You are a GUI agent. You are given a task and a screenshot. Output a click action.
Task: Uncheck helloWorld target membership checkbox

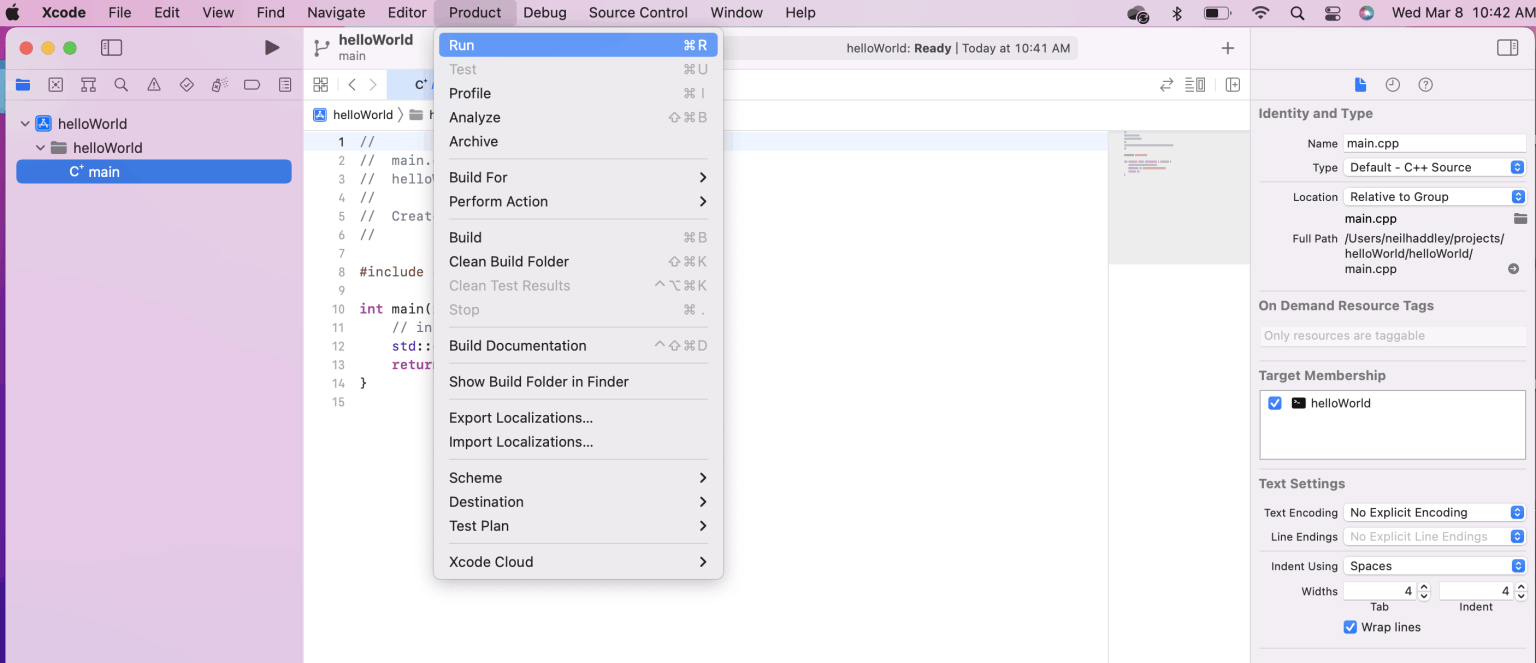tap(1275, 403)
